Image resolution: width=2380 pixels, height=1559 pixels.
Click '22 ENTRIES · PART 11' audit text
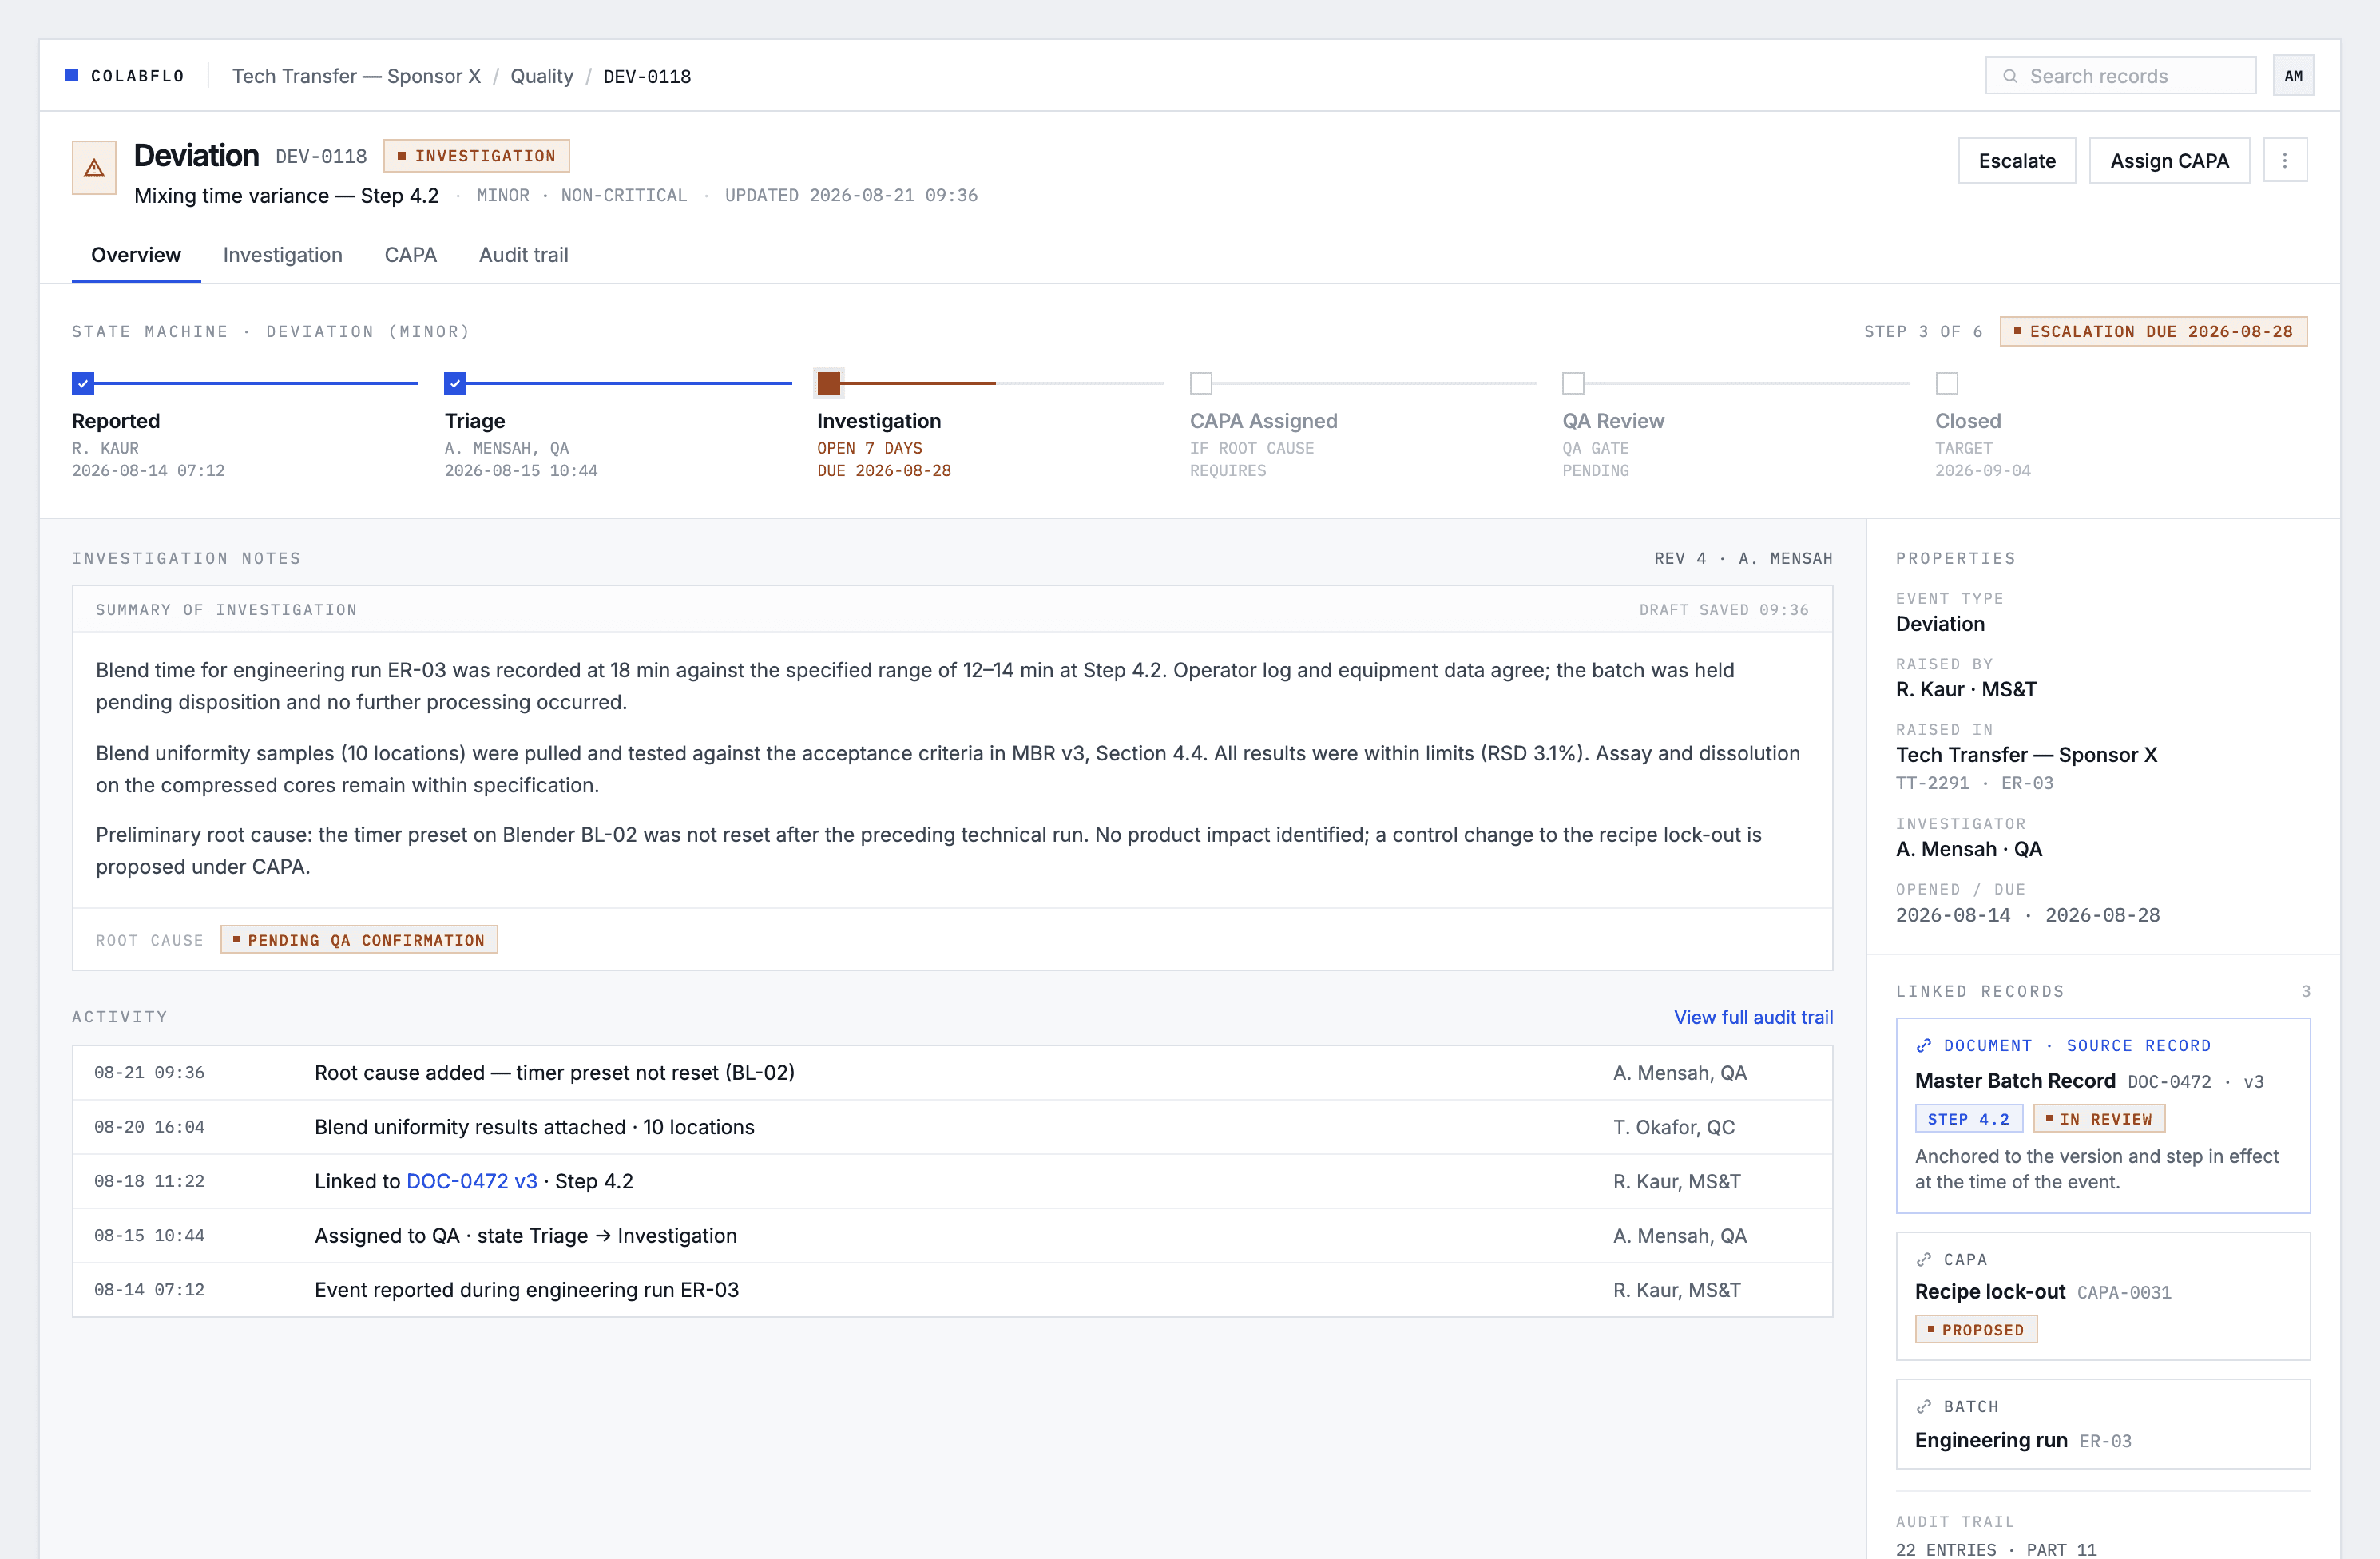(x=1995, y=1549)
